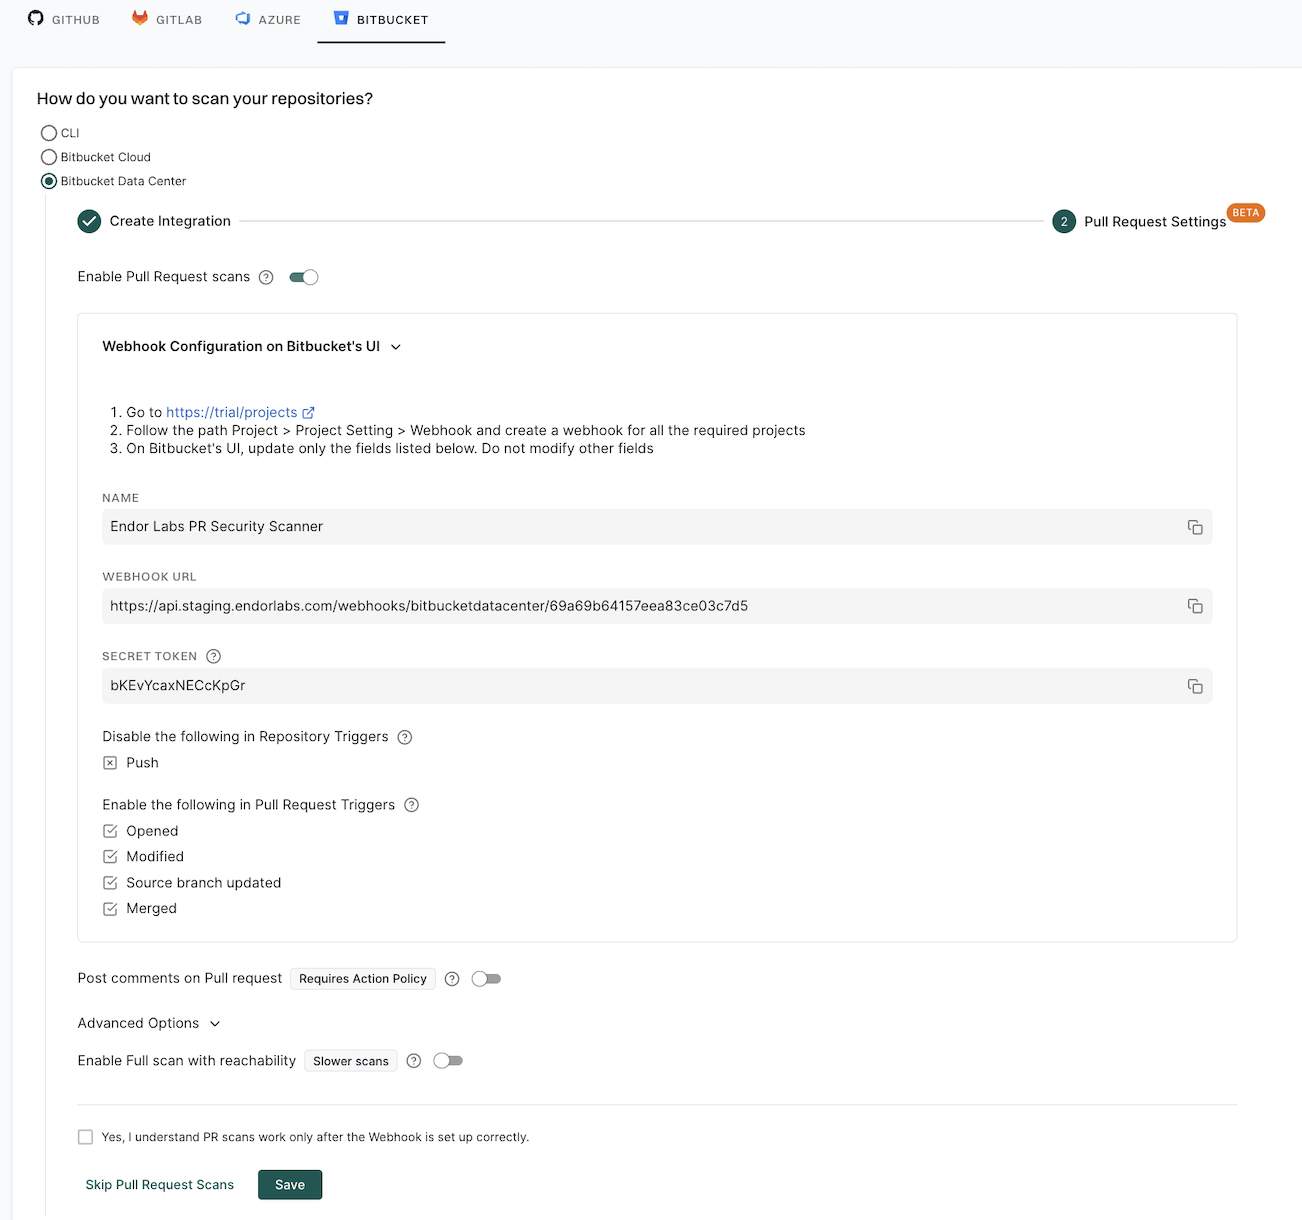
Task: Enable Full scan with reachability toggle
Action: 447,1060
